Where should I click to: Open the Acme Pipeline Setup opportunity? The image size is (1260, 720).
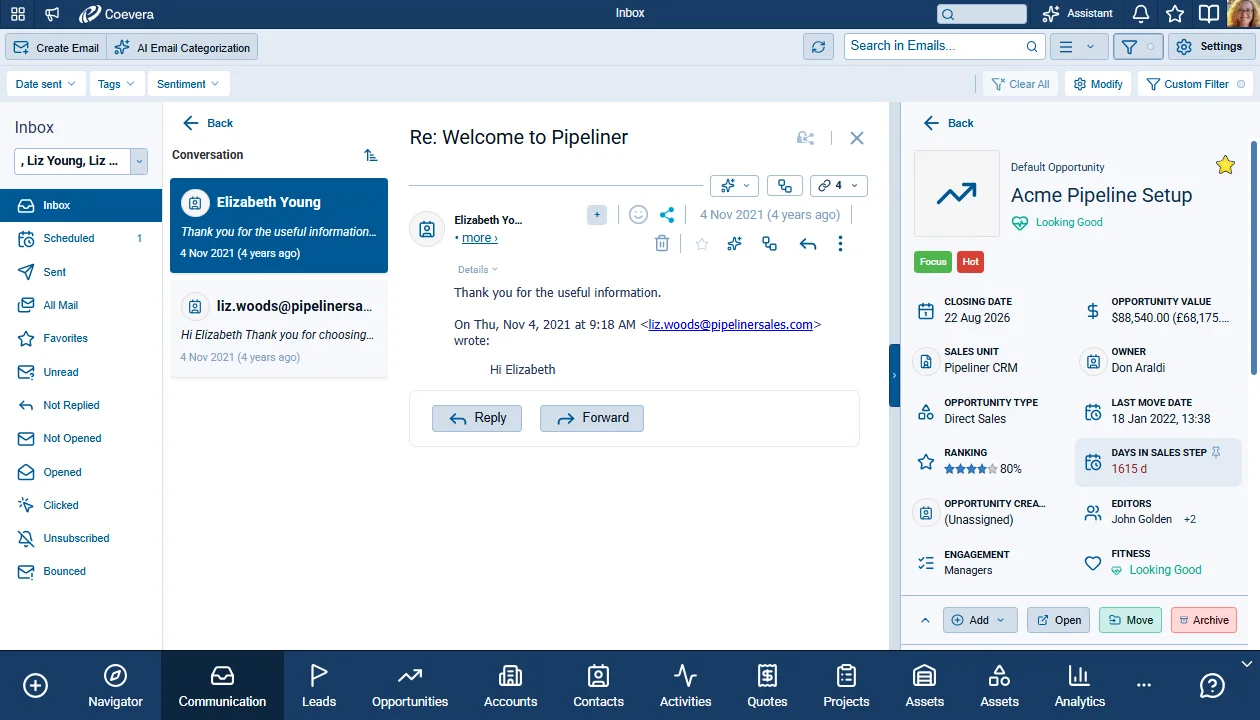click(x=1059, y=620)
